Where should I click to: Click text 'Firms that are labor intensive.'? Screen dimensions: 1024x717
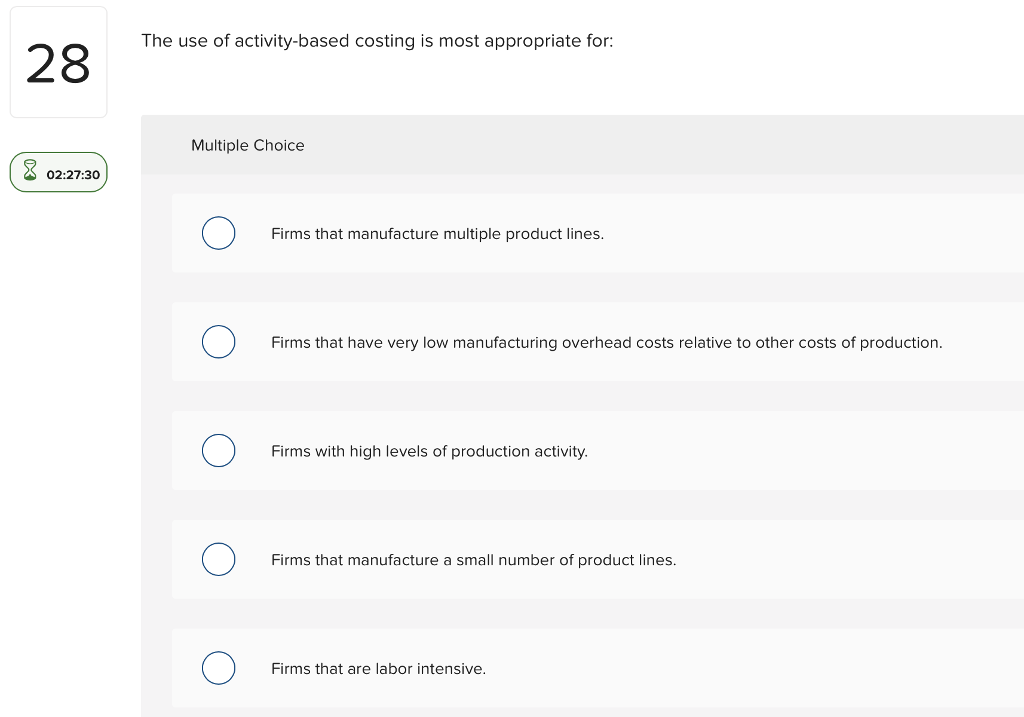(378, 669)
